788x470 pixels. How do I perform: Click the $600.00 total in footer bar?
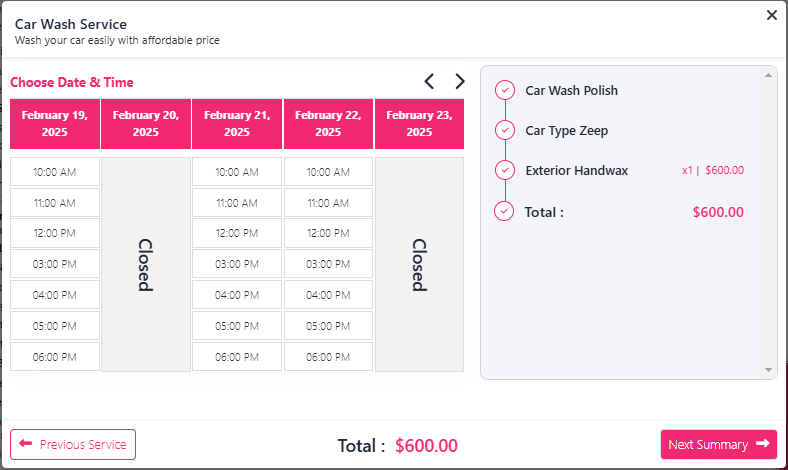[426, 445]
